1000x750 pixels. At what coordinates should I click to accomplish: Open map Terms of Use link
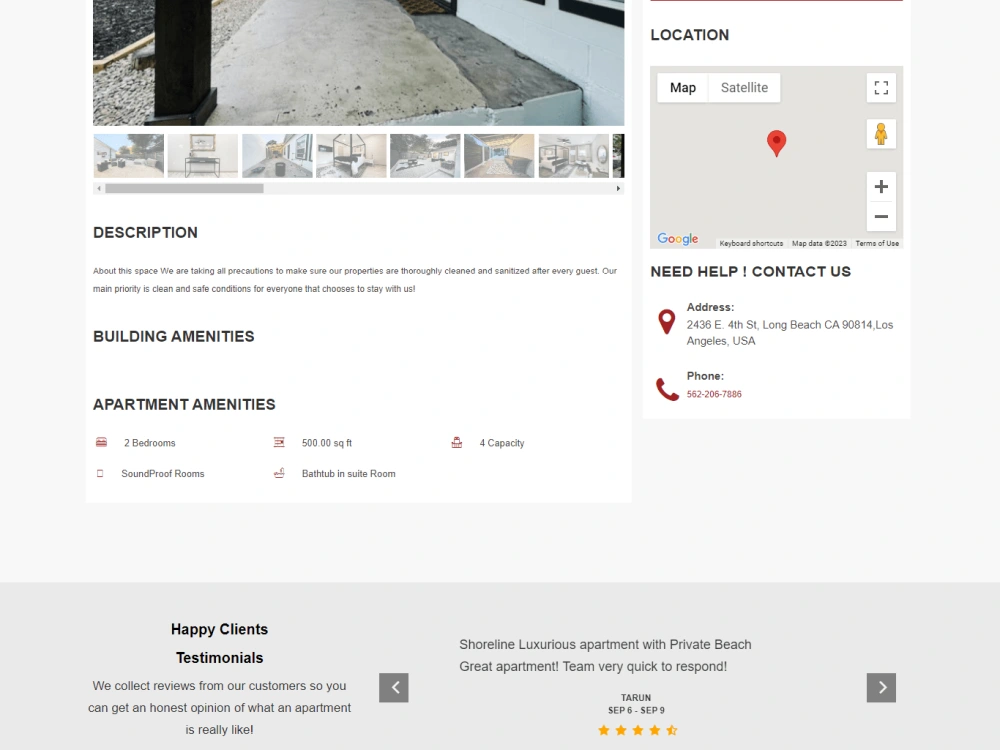coord(877,243)
